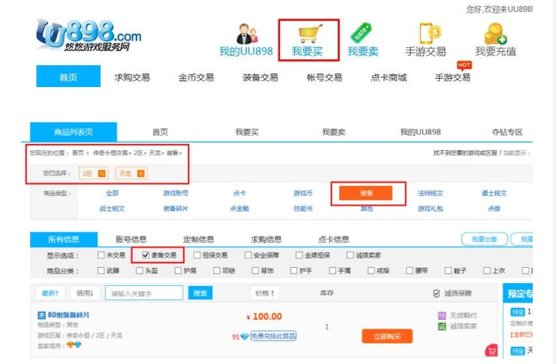The image size is (556, 364).
Task: Click the UU898.com site logo
Action: coord(89,35)
